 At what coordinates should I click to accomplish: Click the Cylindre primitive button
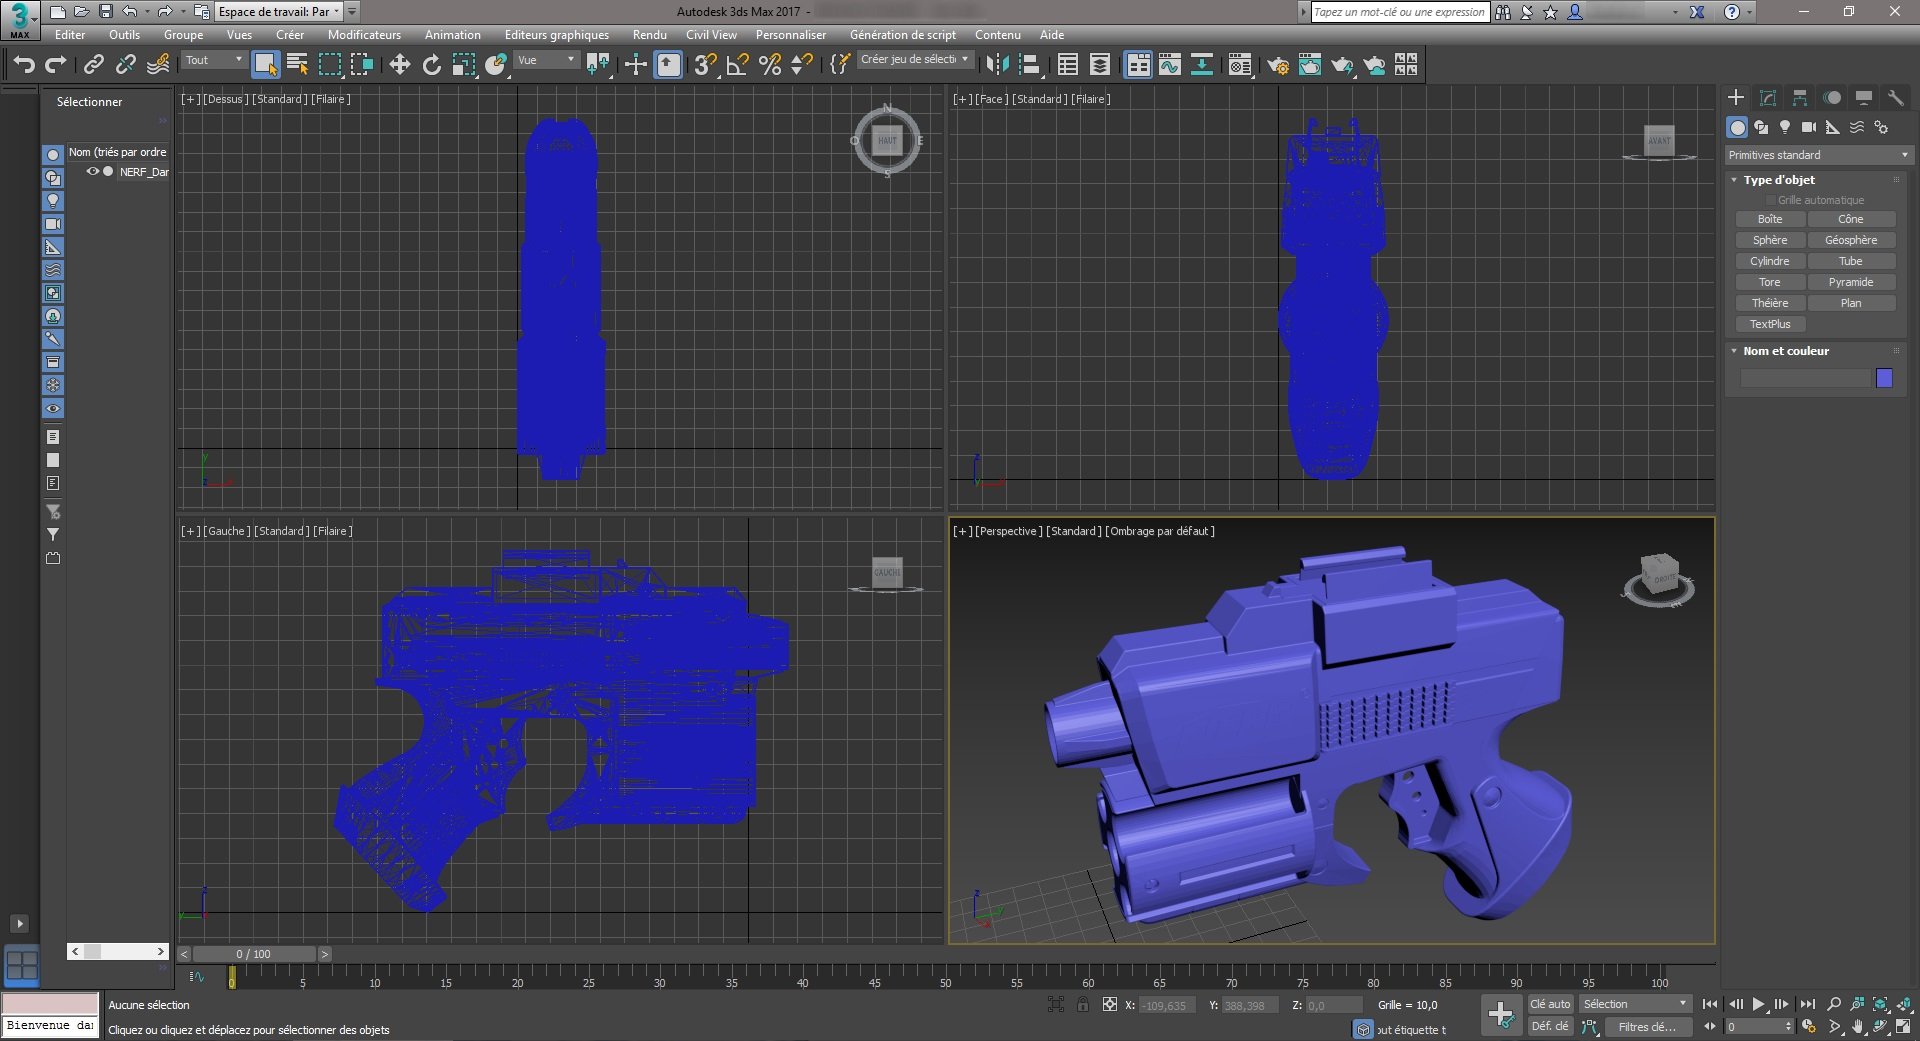1769,261
